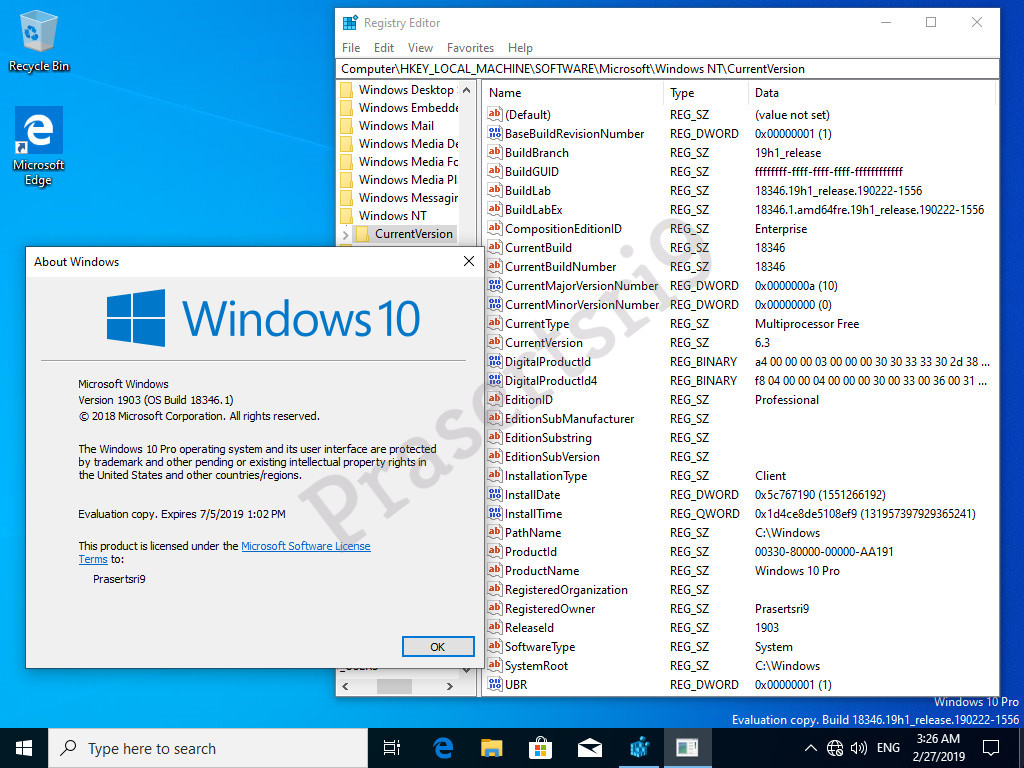
Task: Click tree pane horizontal scroll right arrow
Action: (449, 686)
